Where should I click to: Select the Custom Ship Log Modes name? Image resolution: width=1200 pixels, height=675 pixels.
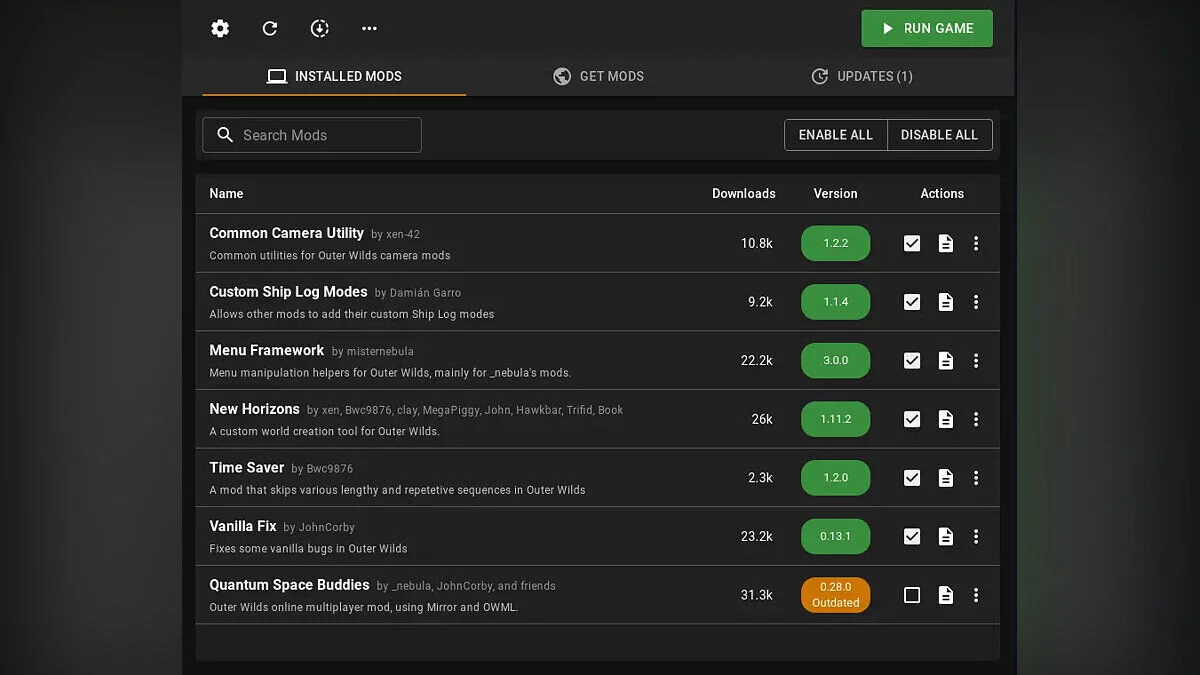coord(288,292)
